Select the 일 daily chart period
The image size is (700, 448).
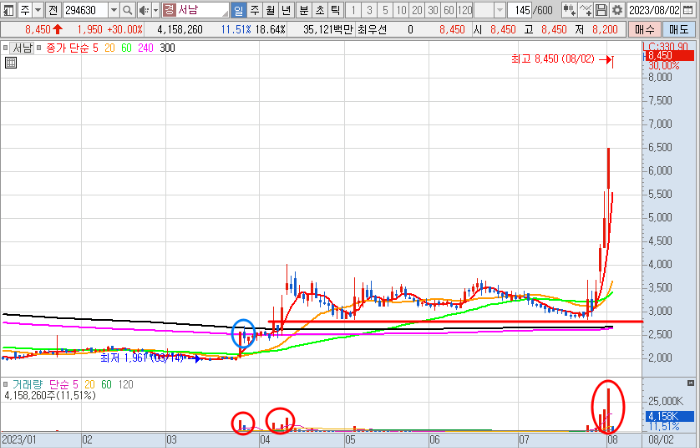(239, 10)
